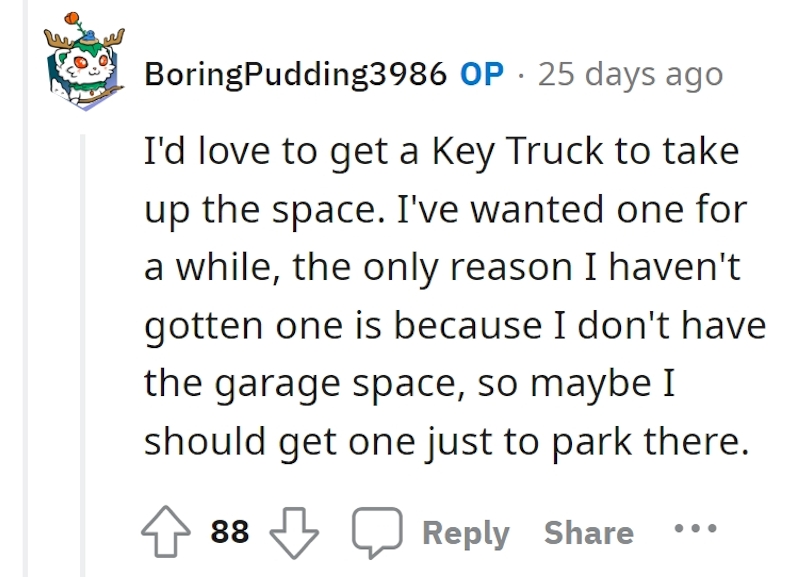Open BoringPudding3986's snoo avatar

pos(85,61)
